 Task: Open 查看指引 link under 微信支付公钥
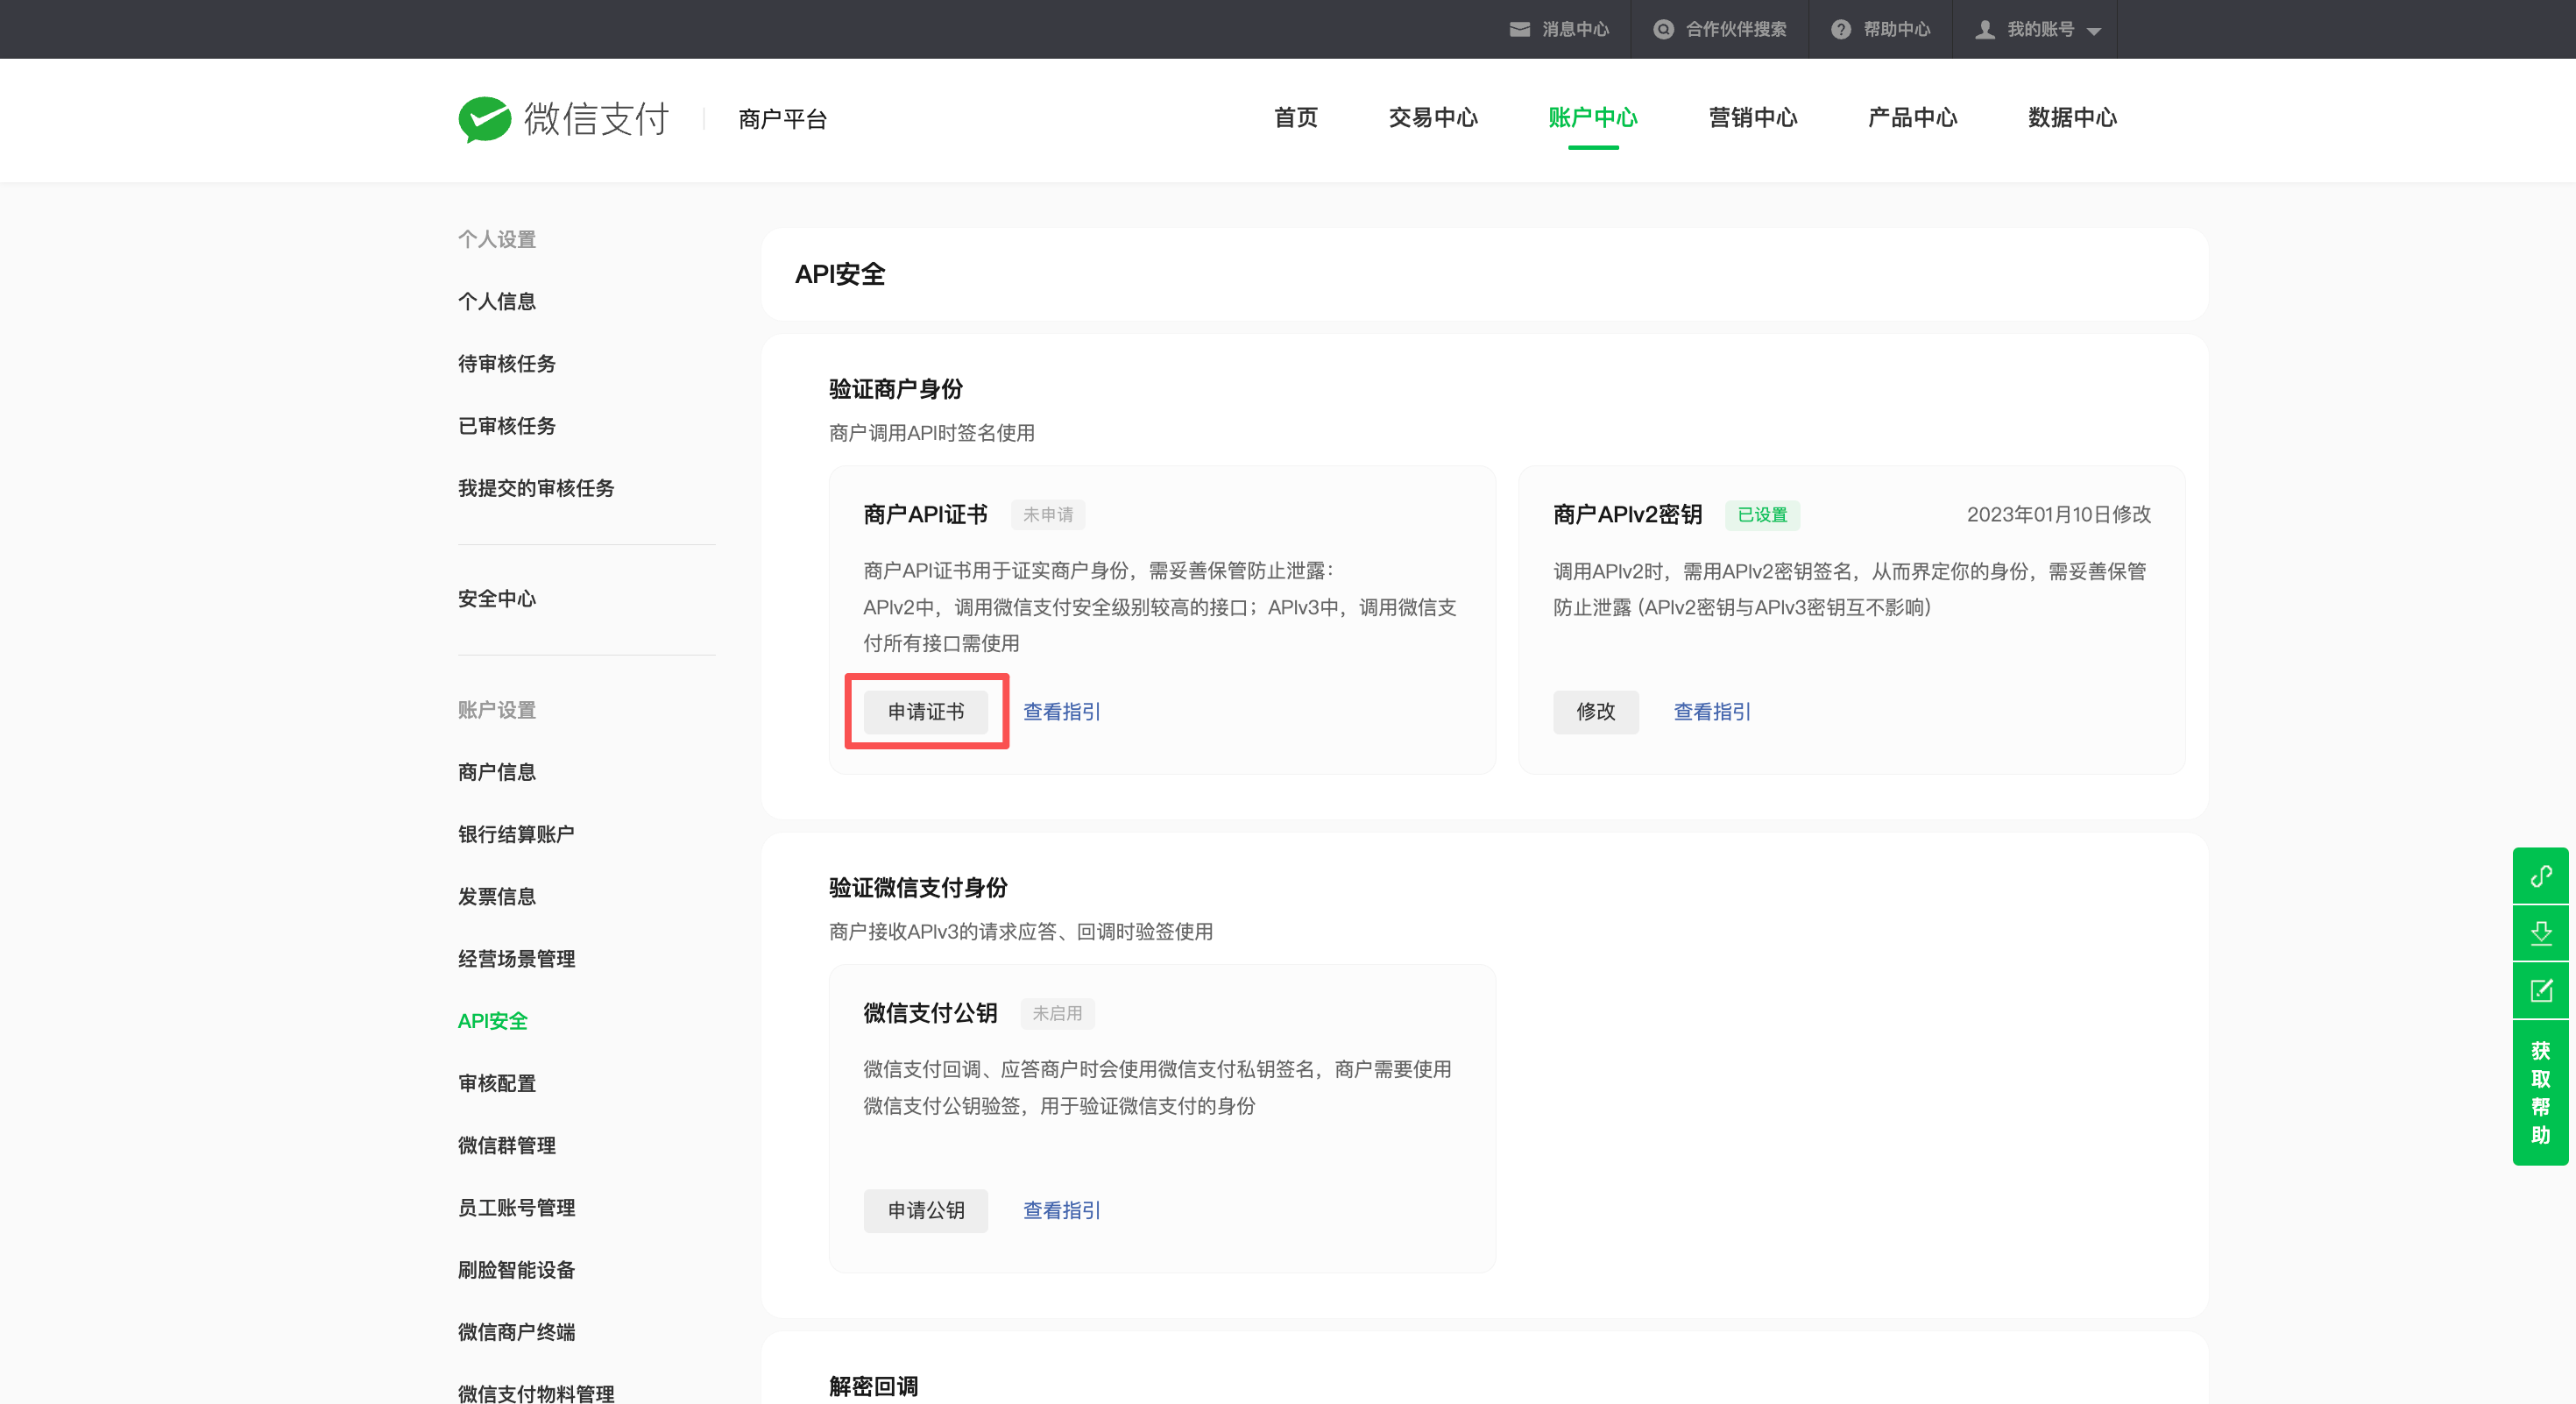click(x=1061, y=1210)
